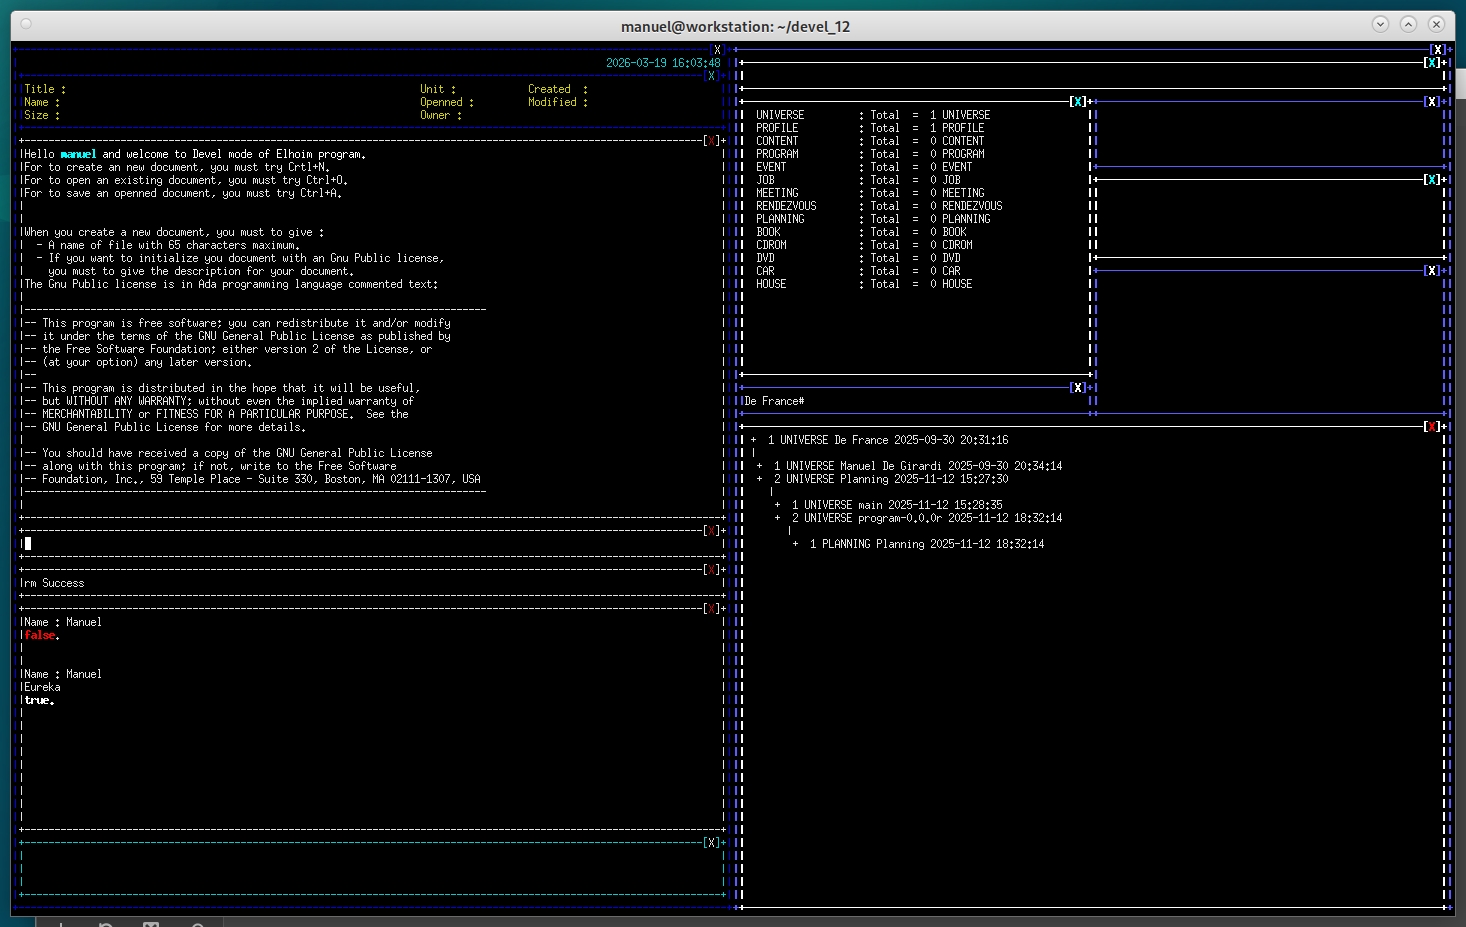Collapse the 'UNIVERSE program-0.0.0r' node
The image size is (1466, 927).
(777, 518)
